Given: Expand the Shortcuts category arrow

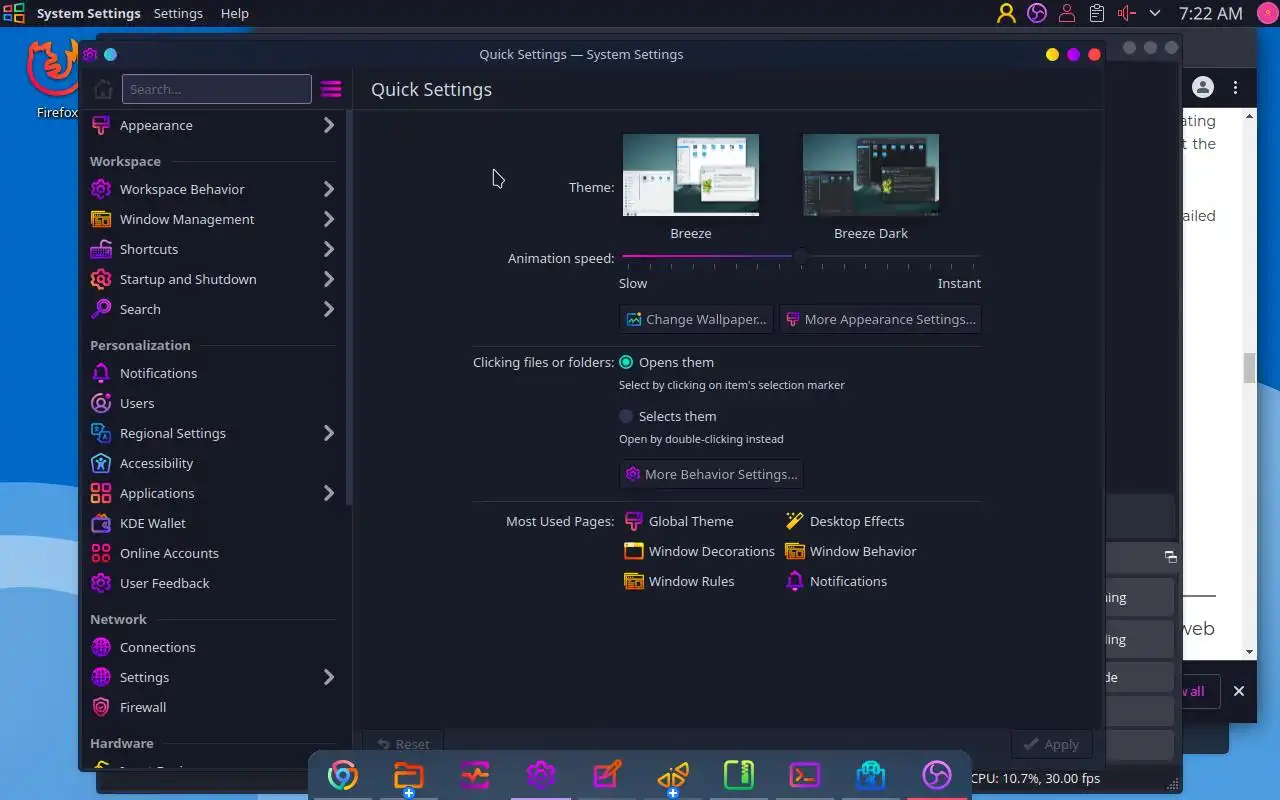Looking at the screenshot, I should (328, 249).
